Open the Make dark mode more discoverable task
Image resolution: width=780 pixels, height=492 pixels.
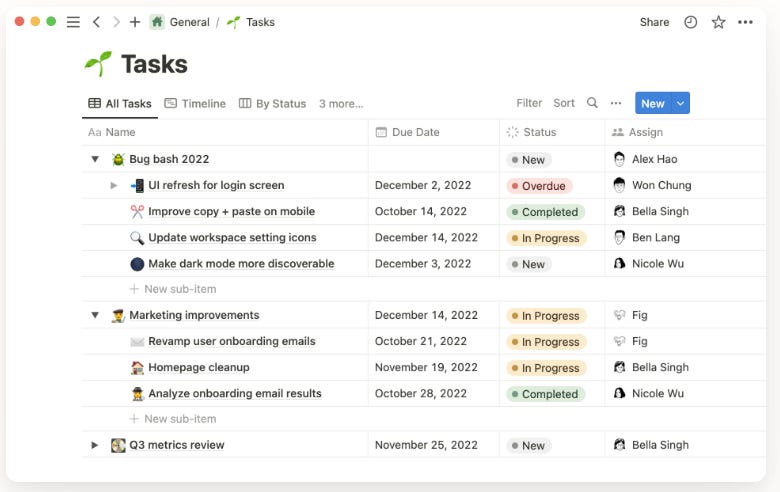click(x=241, y=264)
